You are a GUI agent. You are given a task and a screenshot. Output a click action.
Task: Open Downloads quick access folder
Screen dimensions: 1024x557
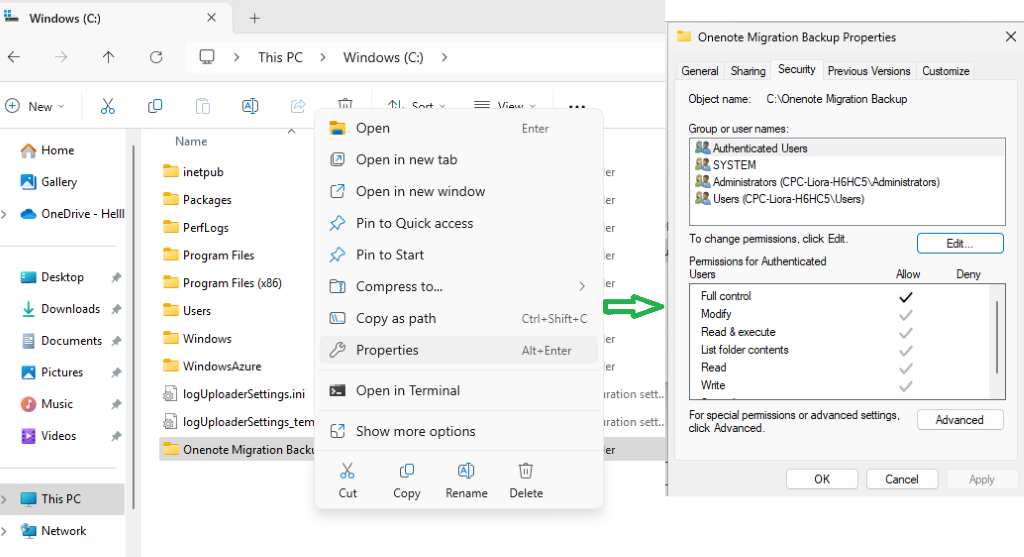coord(60,309)
